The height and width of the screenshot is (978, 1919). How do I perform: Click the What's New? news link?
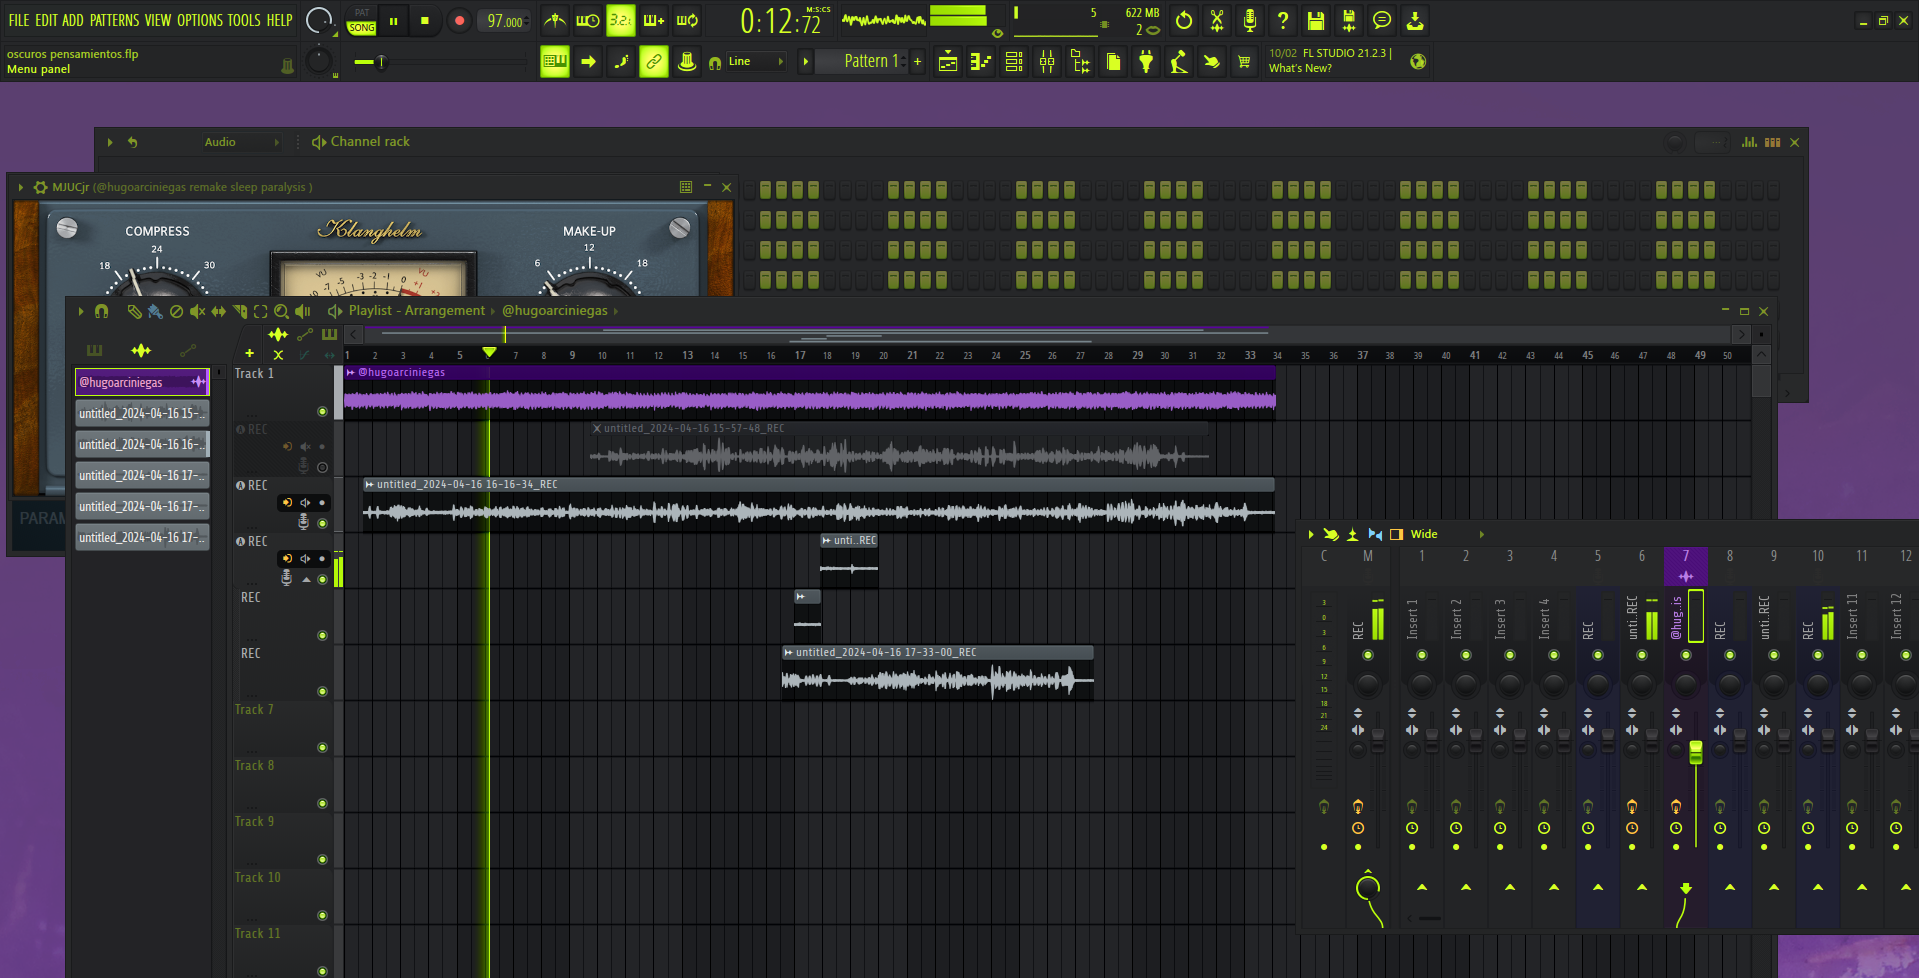click(1300, 68)
